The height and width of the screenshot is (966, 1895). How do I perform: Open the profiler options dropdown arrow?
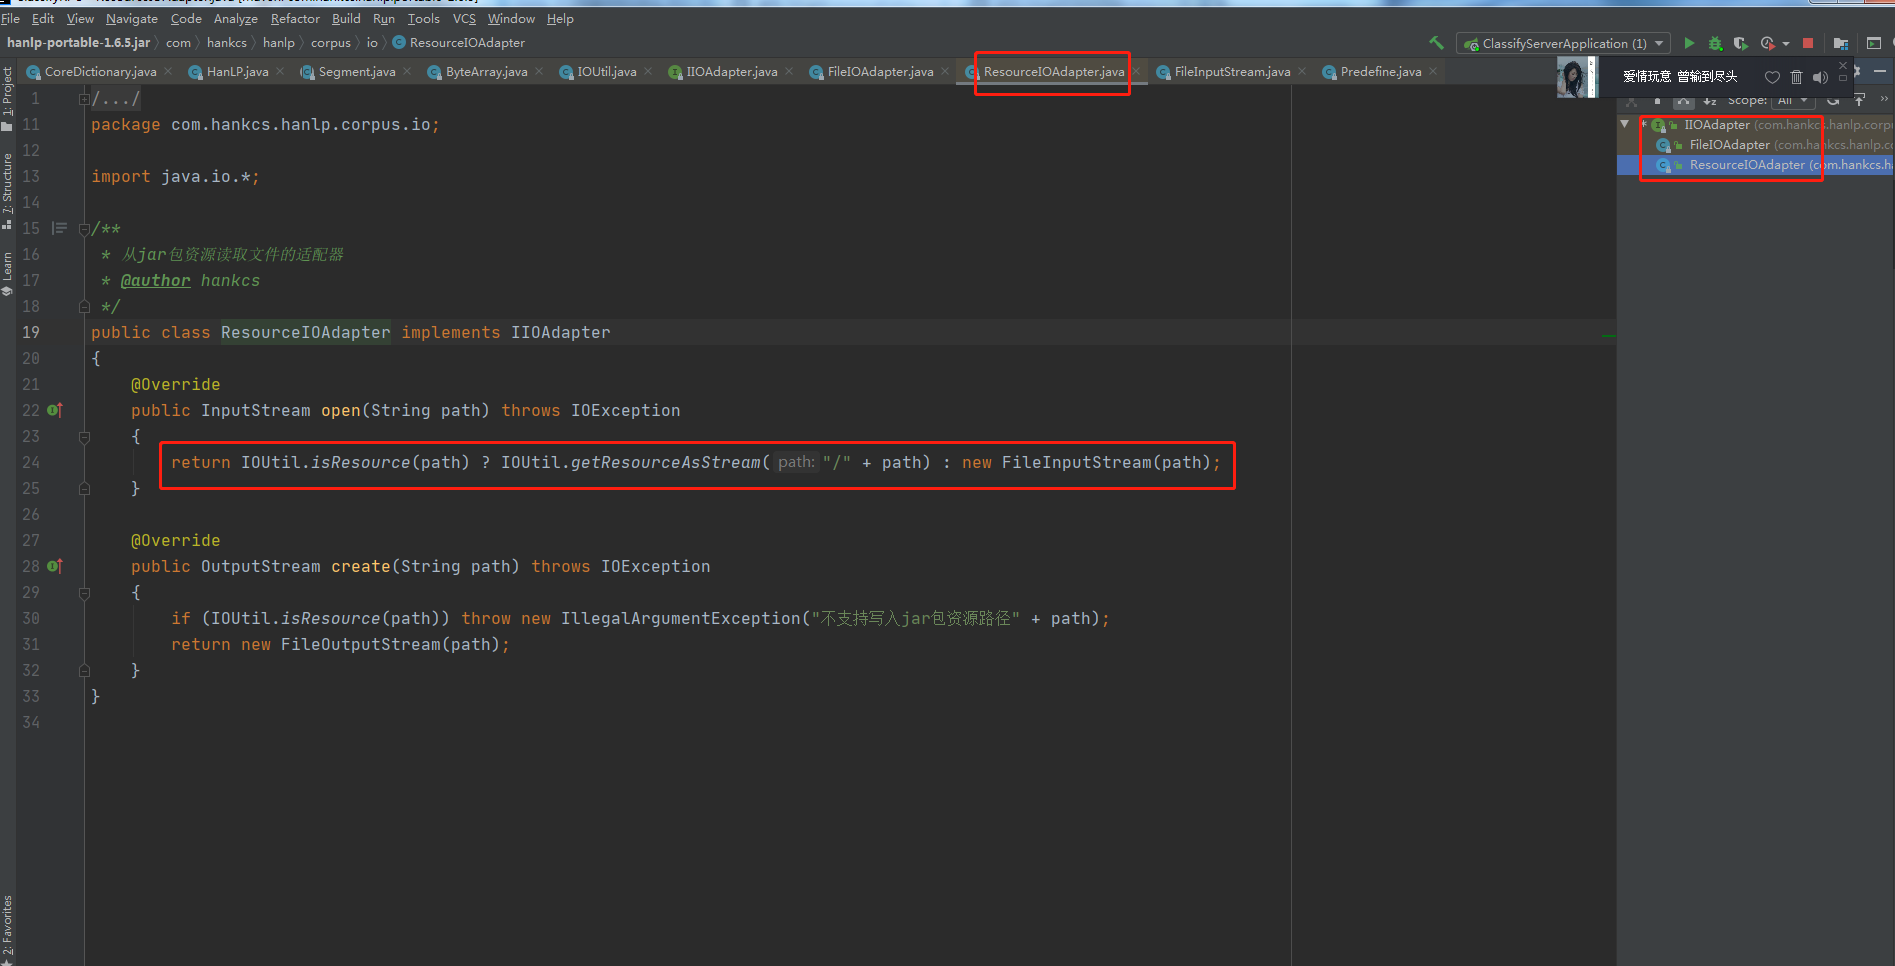[x=1786, y=43]
